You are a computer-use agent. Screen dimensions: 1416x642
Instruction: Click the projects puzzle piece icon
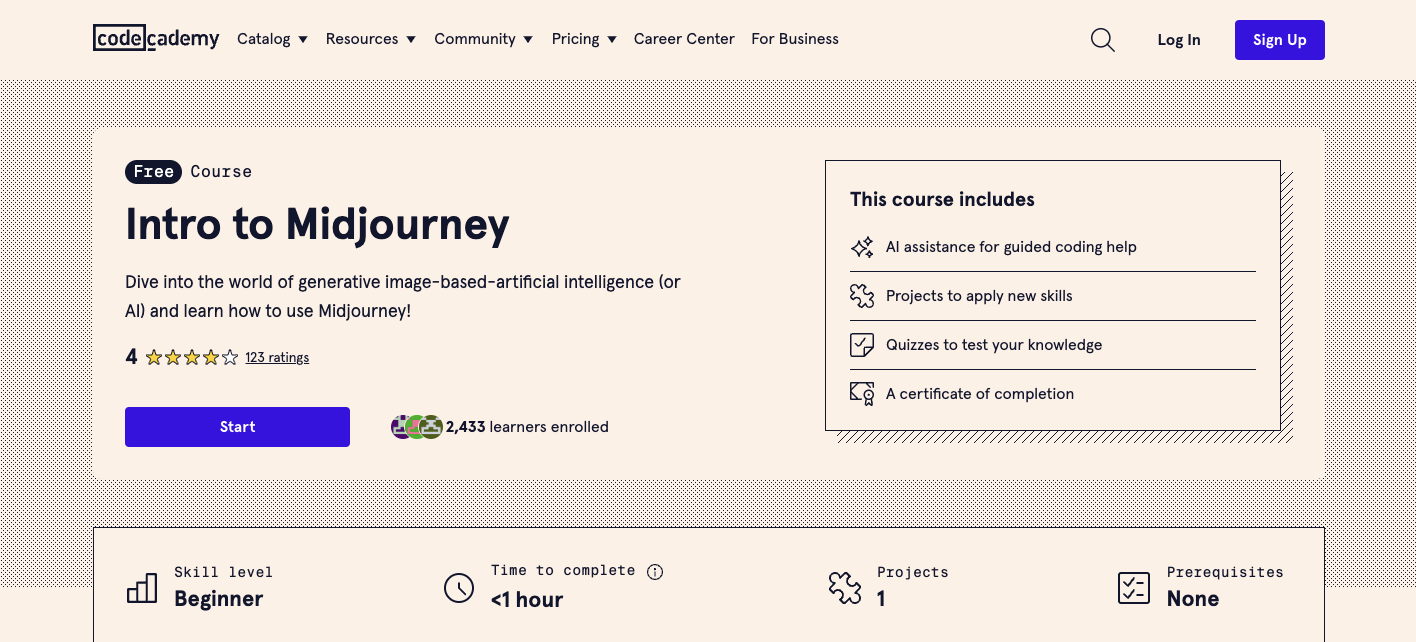coord(862,295)
